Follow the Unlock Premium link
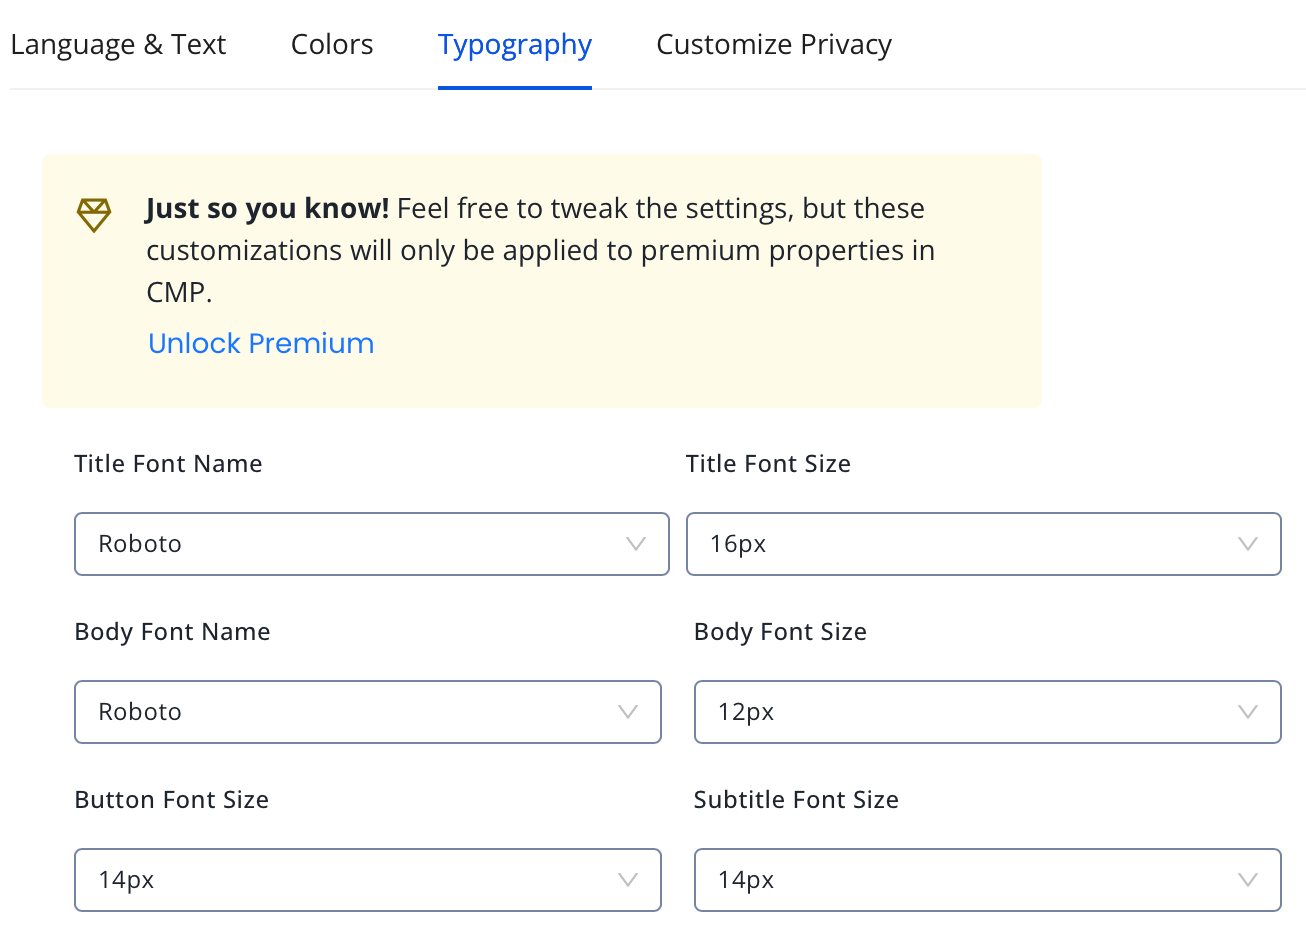Screen dimensions: 1306x944 pyautogui.click(x=261, y=343)
